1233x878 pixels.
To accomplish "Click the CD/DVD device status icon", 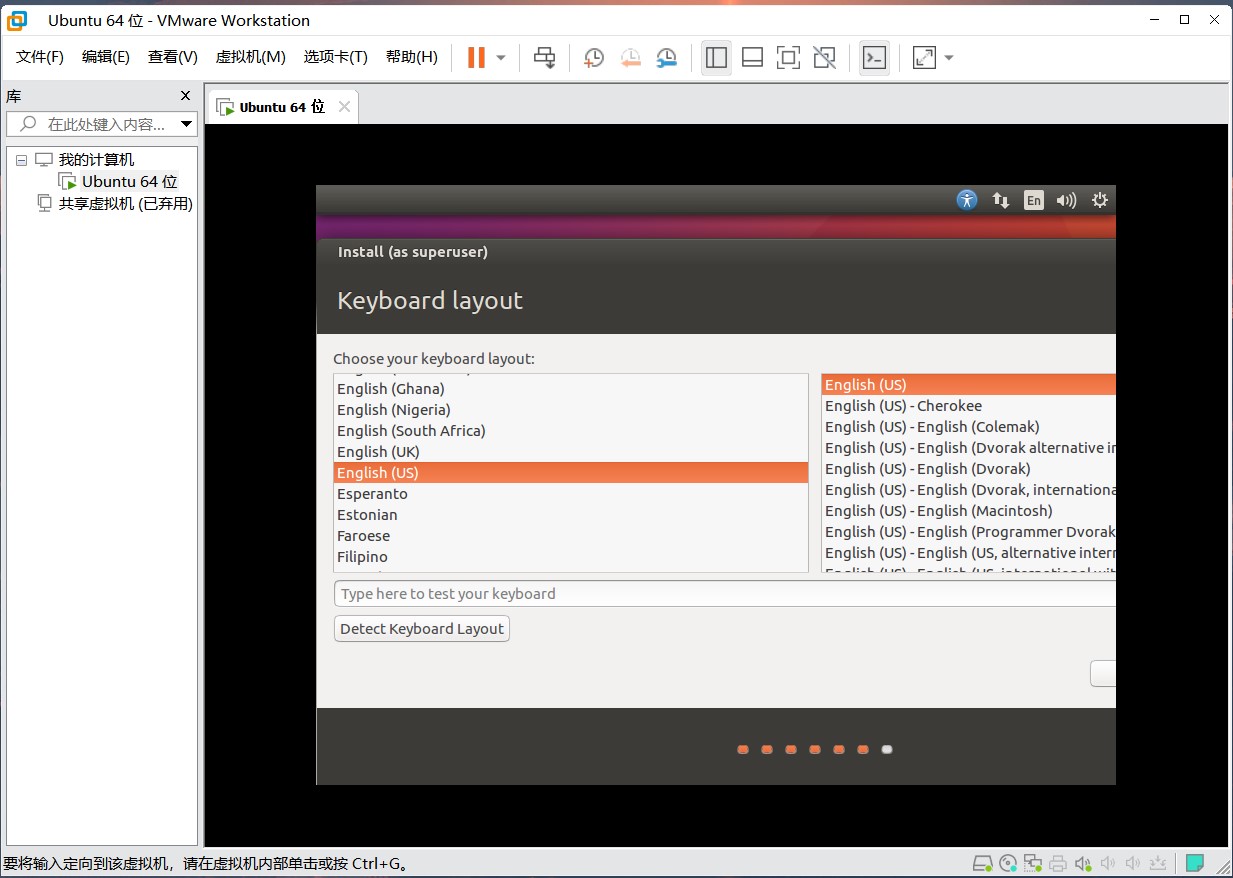I will (x=1008, y=863).
